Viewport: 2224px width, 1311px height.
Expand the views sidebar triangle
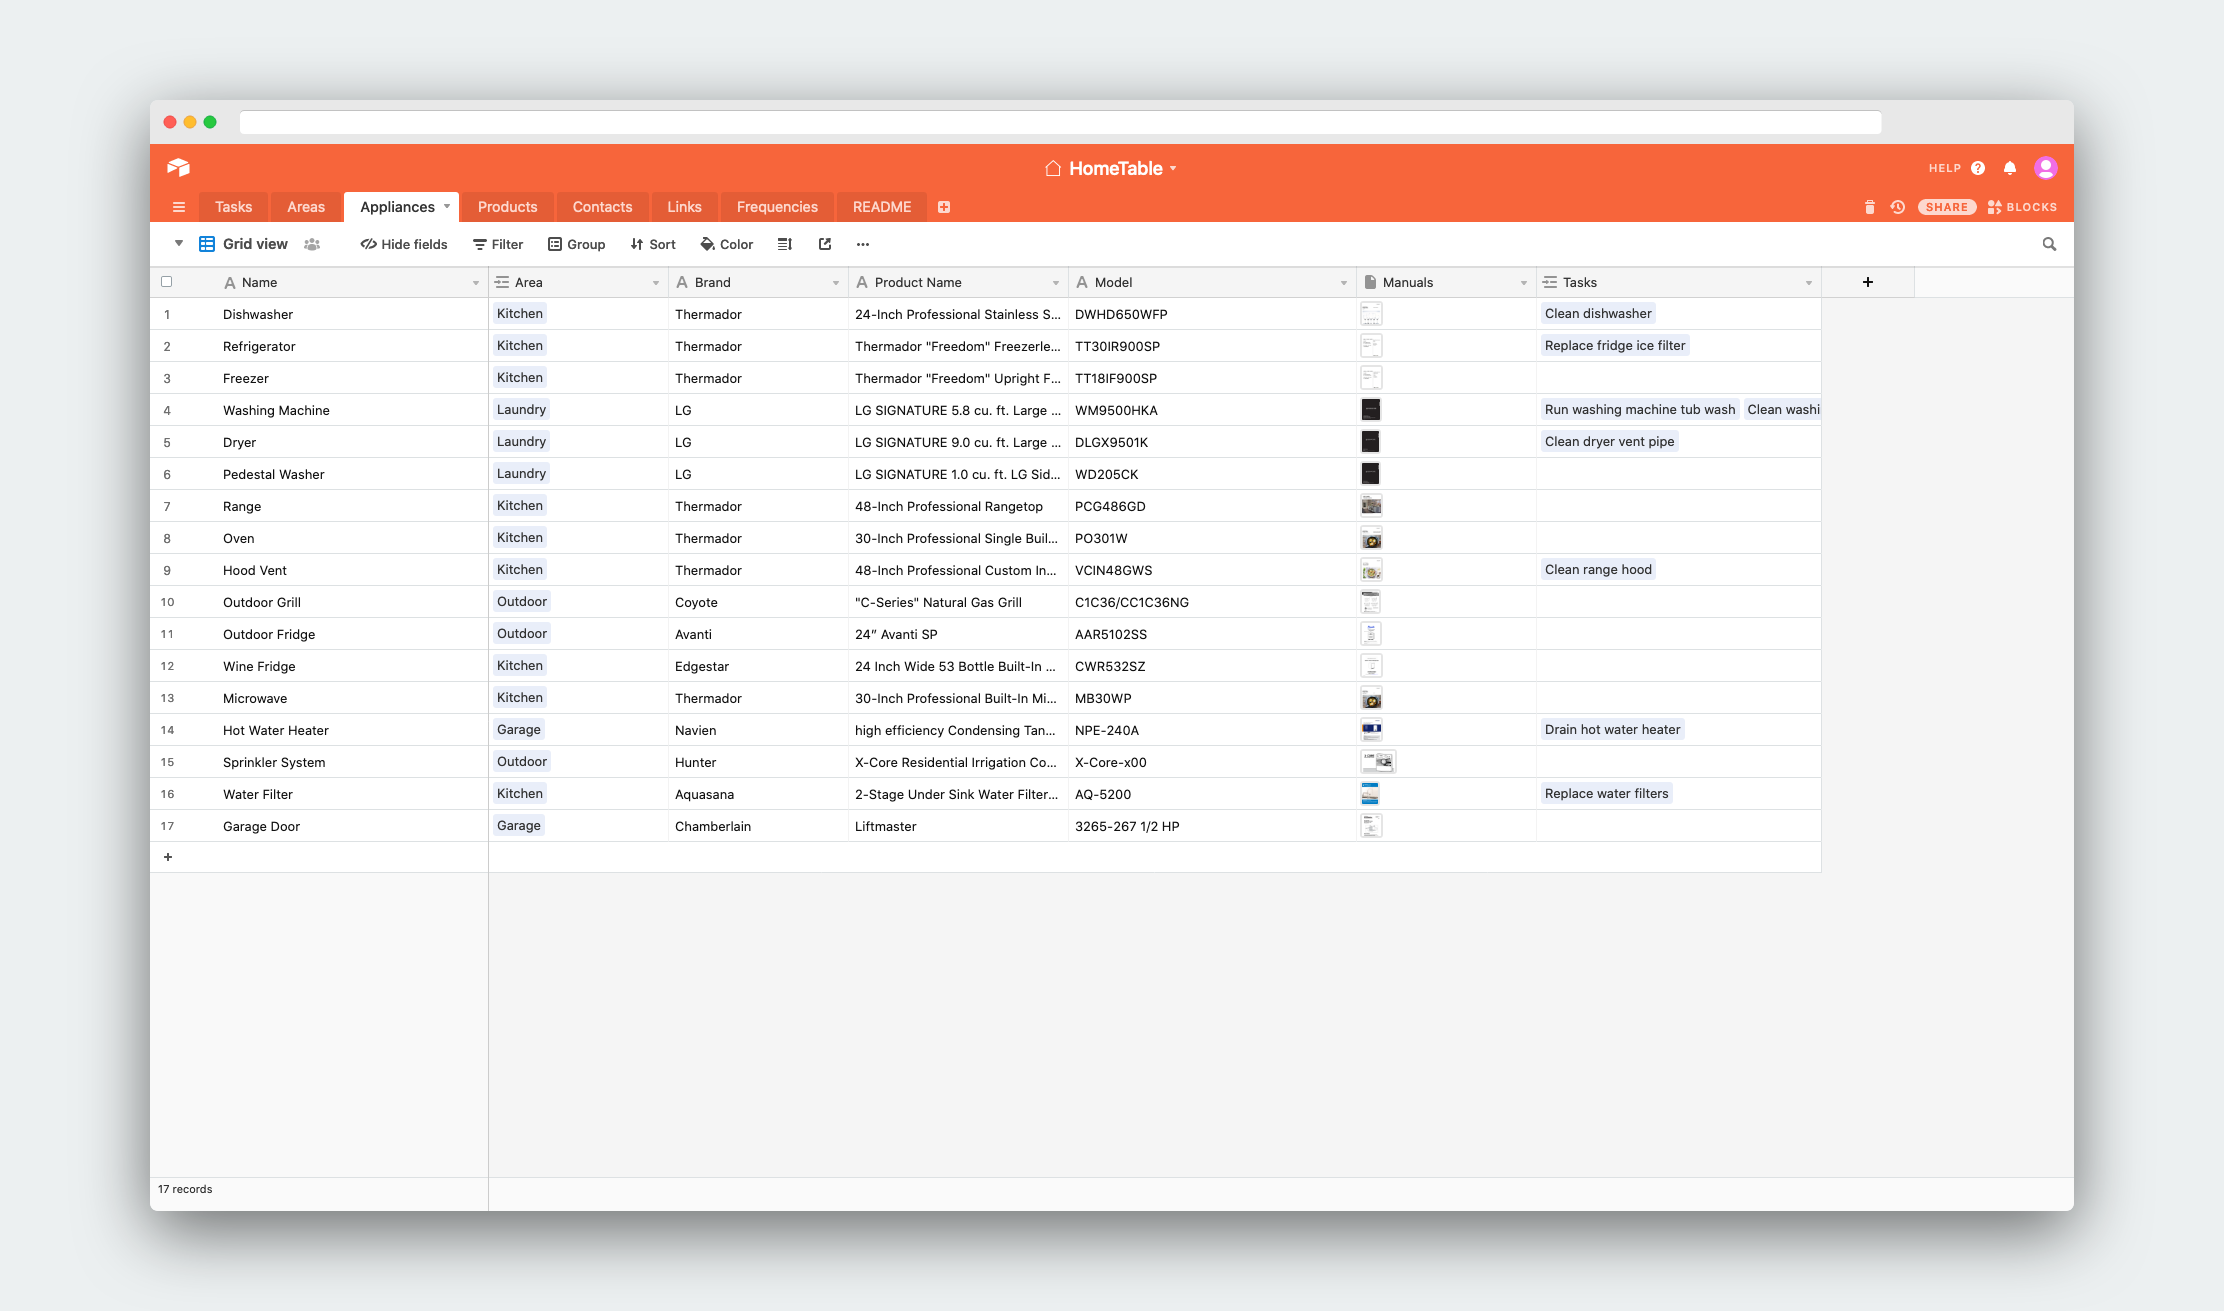pos(179,243)
